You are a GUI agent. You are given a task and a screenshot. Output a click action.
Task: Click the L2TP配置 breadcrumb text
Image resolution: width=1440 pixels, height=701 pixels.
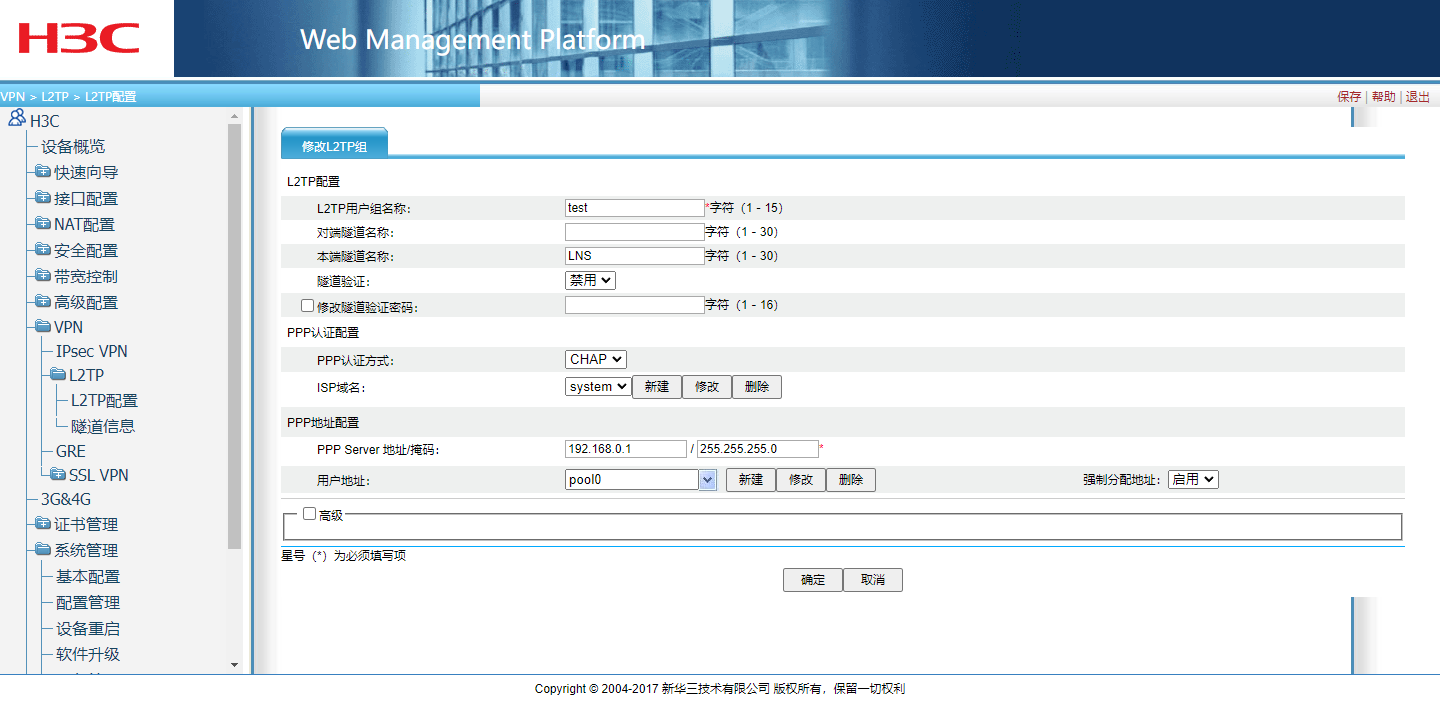[110, 97]
